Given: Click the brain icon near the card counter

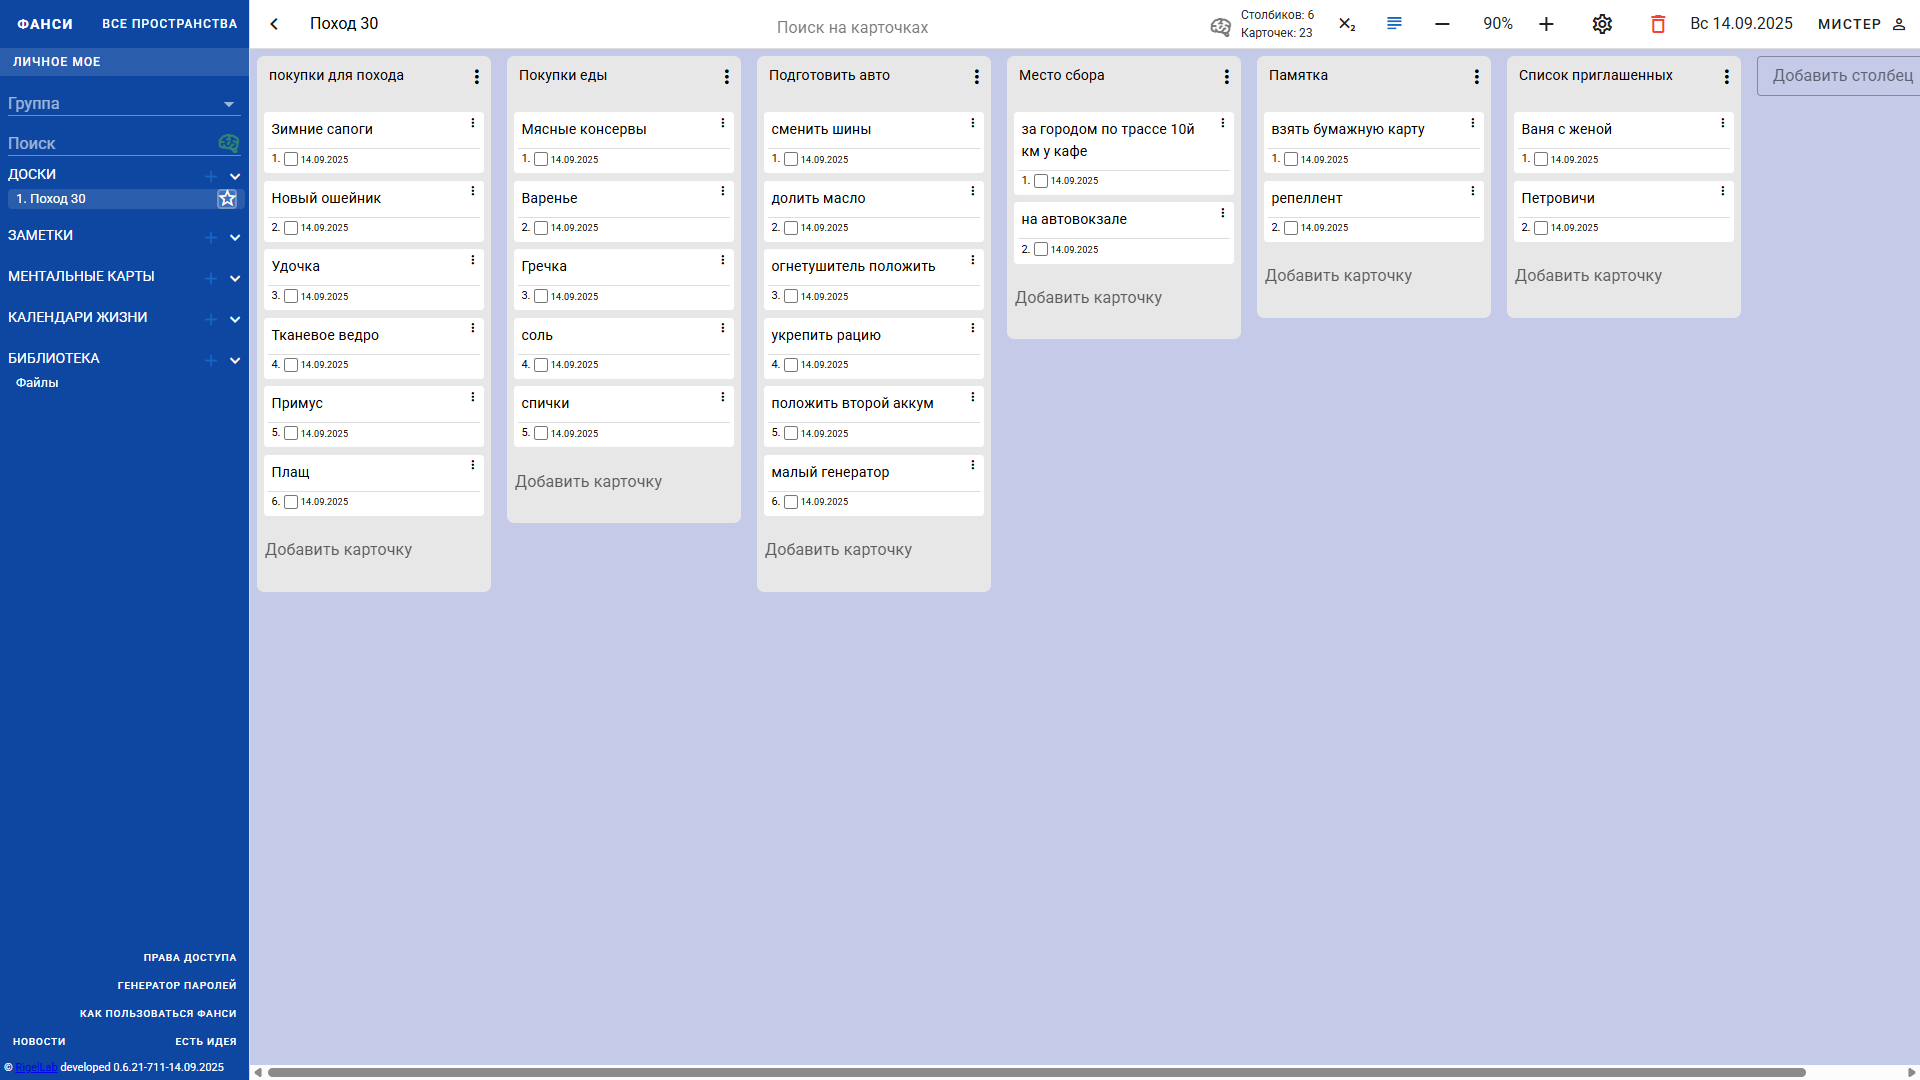Looking at the screenshot, I should (x=1220, y=25).
